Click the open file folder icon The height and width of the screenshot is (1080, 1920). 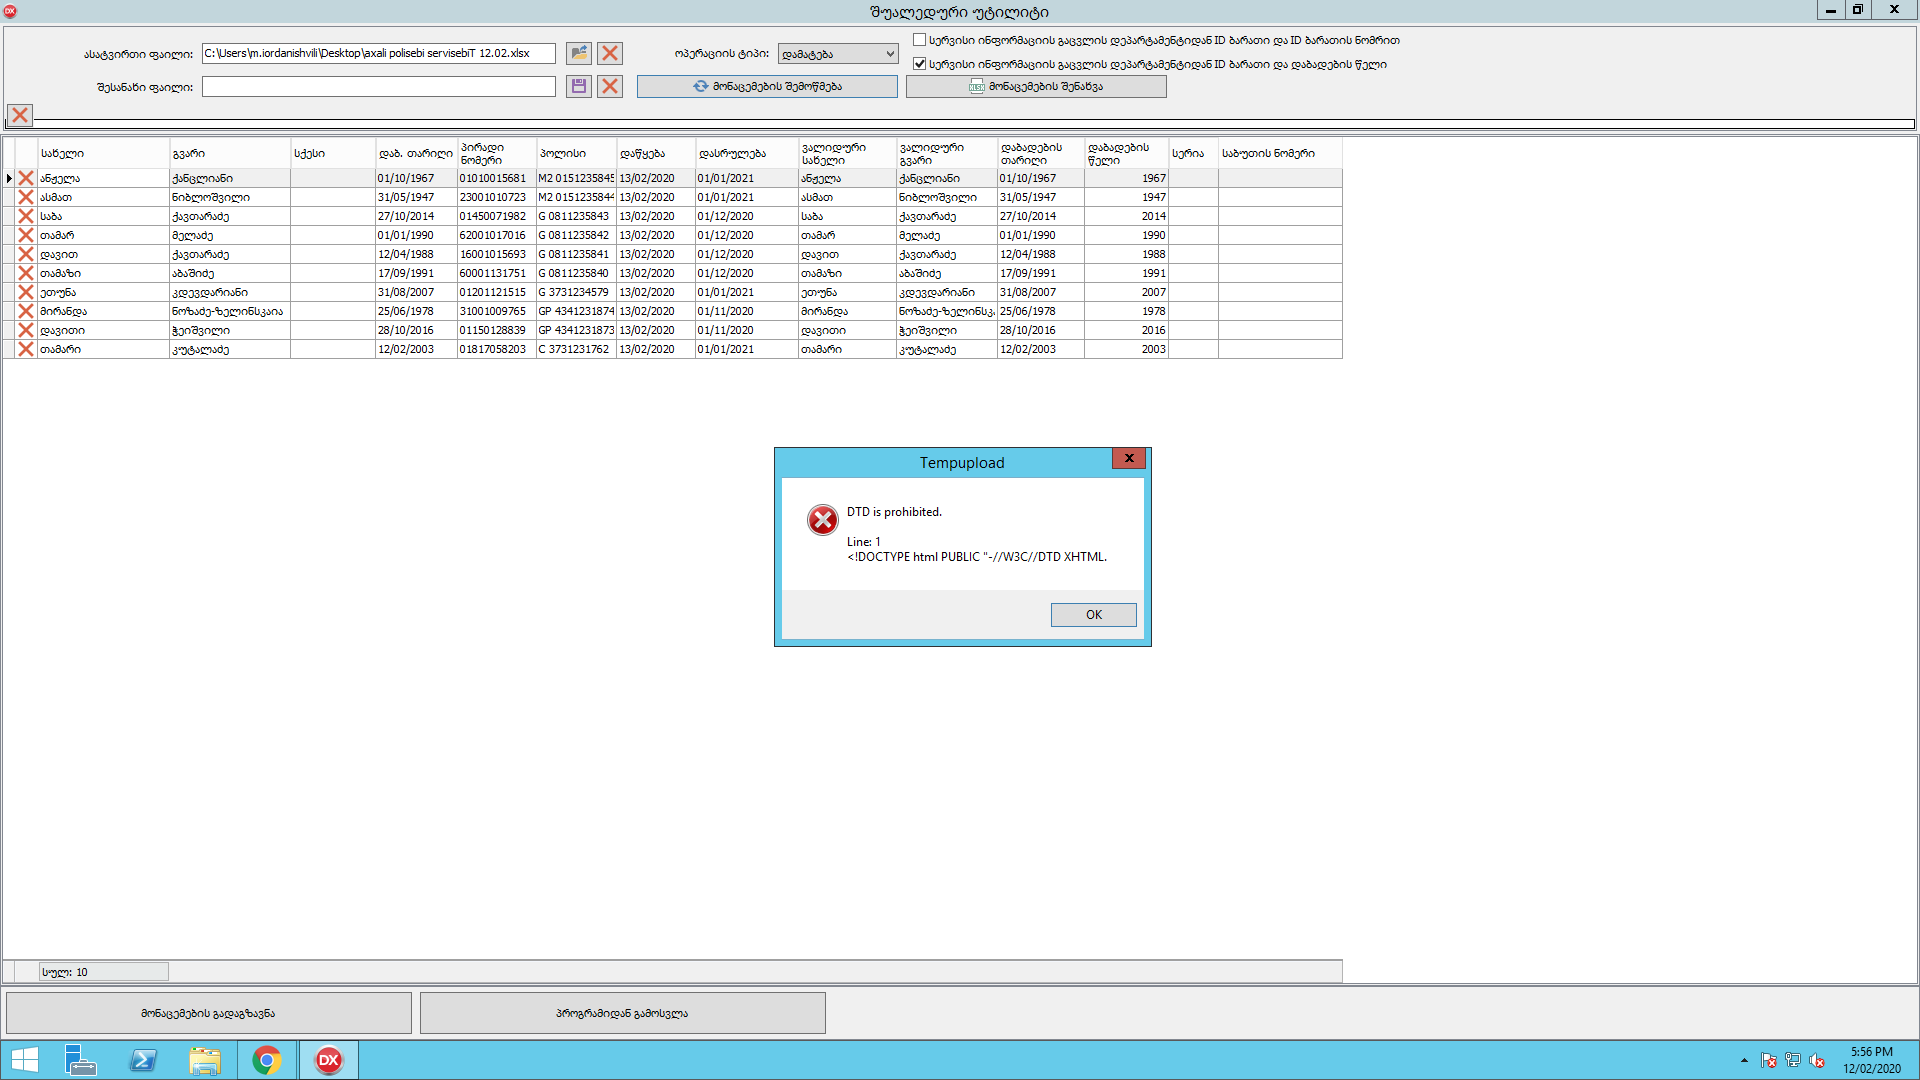tap(578, 53)
